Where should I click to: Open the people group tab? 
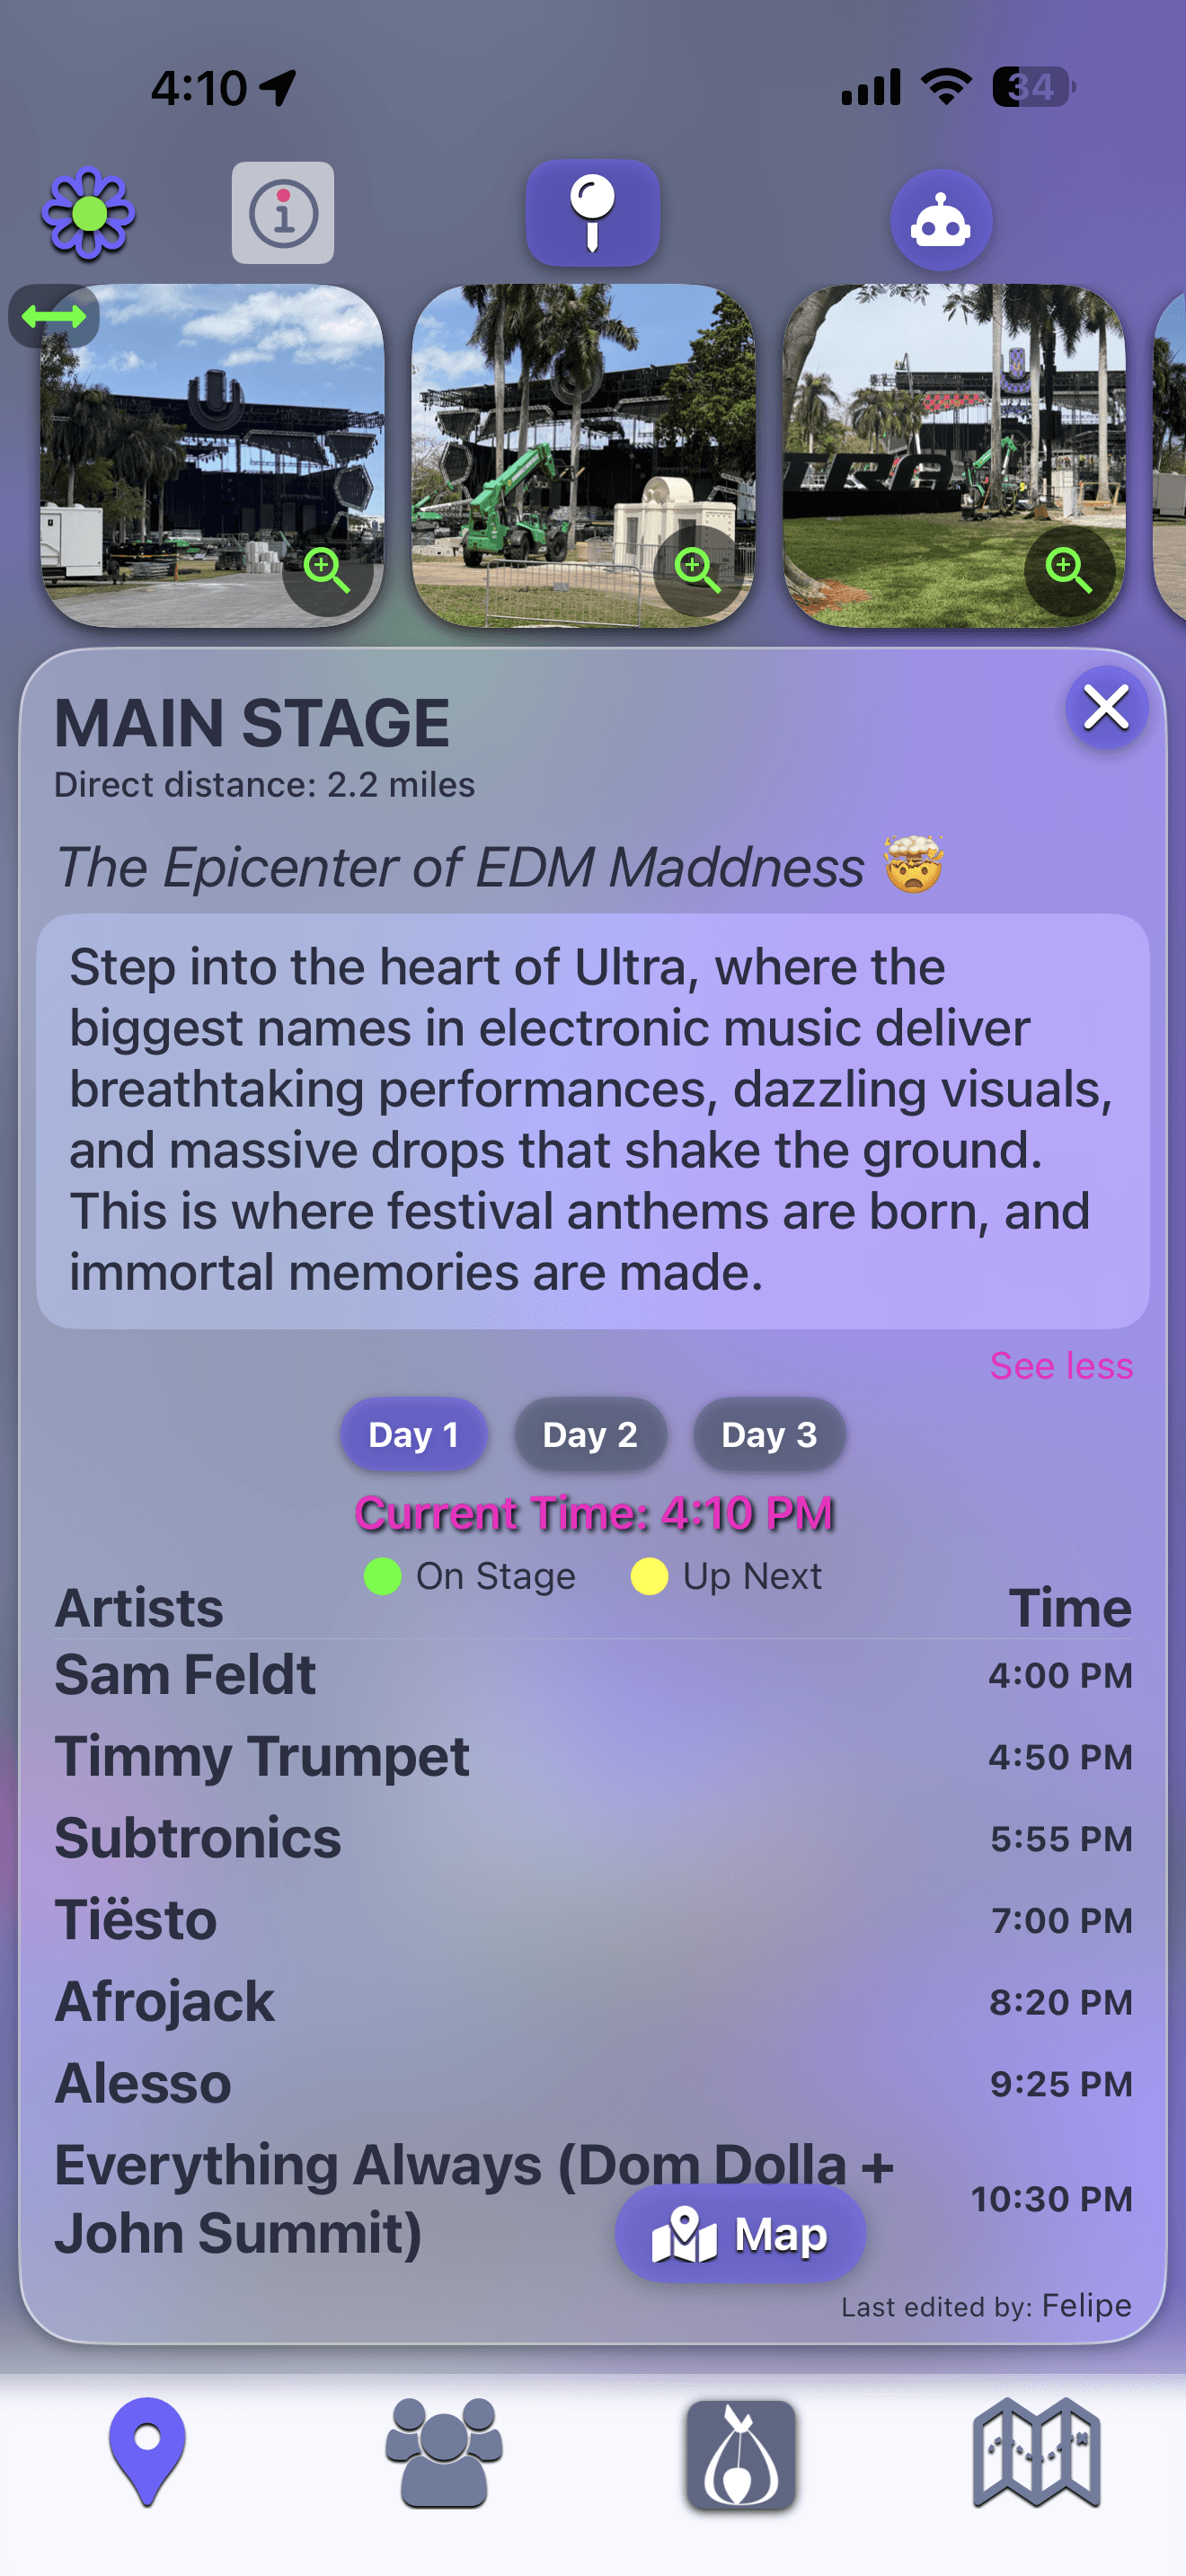pos(443,2451)
